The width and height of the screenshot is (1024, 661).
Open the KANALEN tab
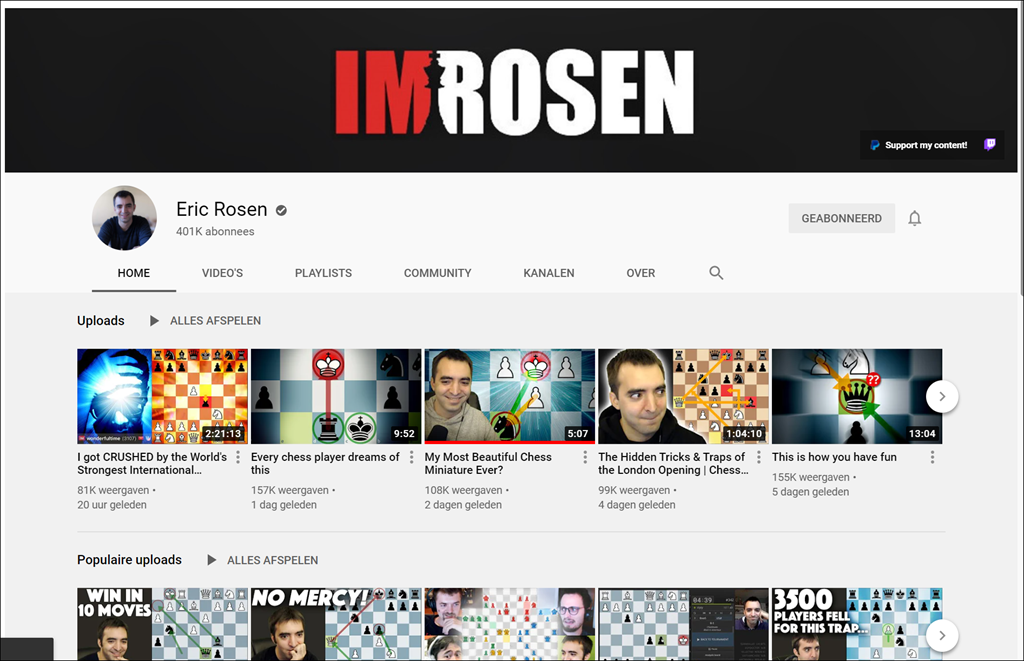pyautogui.click(x=549, y=273)
